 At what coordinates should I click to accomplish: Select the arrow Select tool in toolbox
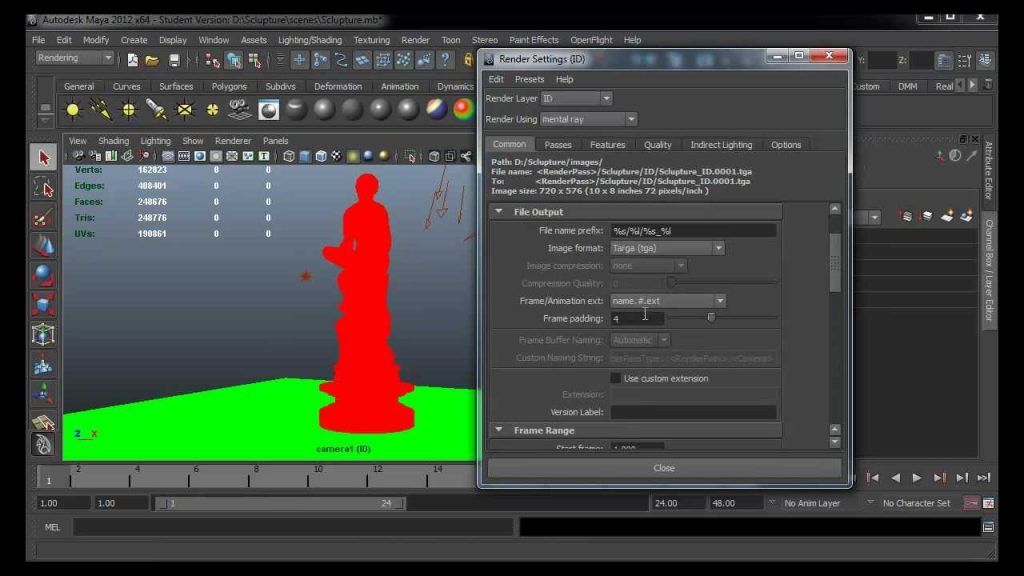pos(43,157)
